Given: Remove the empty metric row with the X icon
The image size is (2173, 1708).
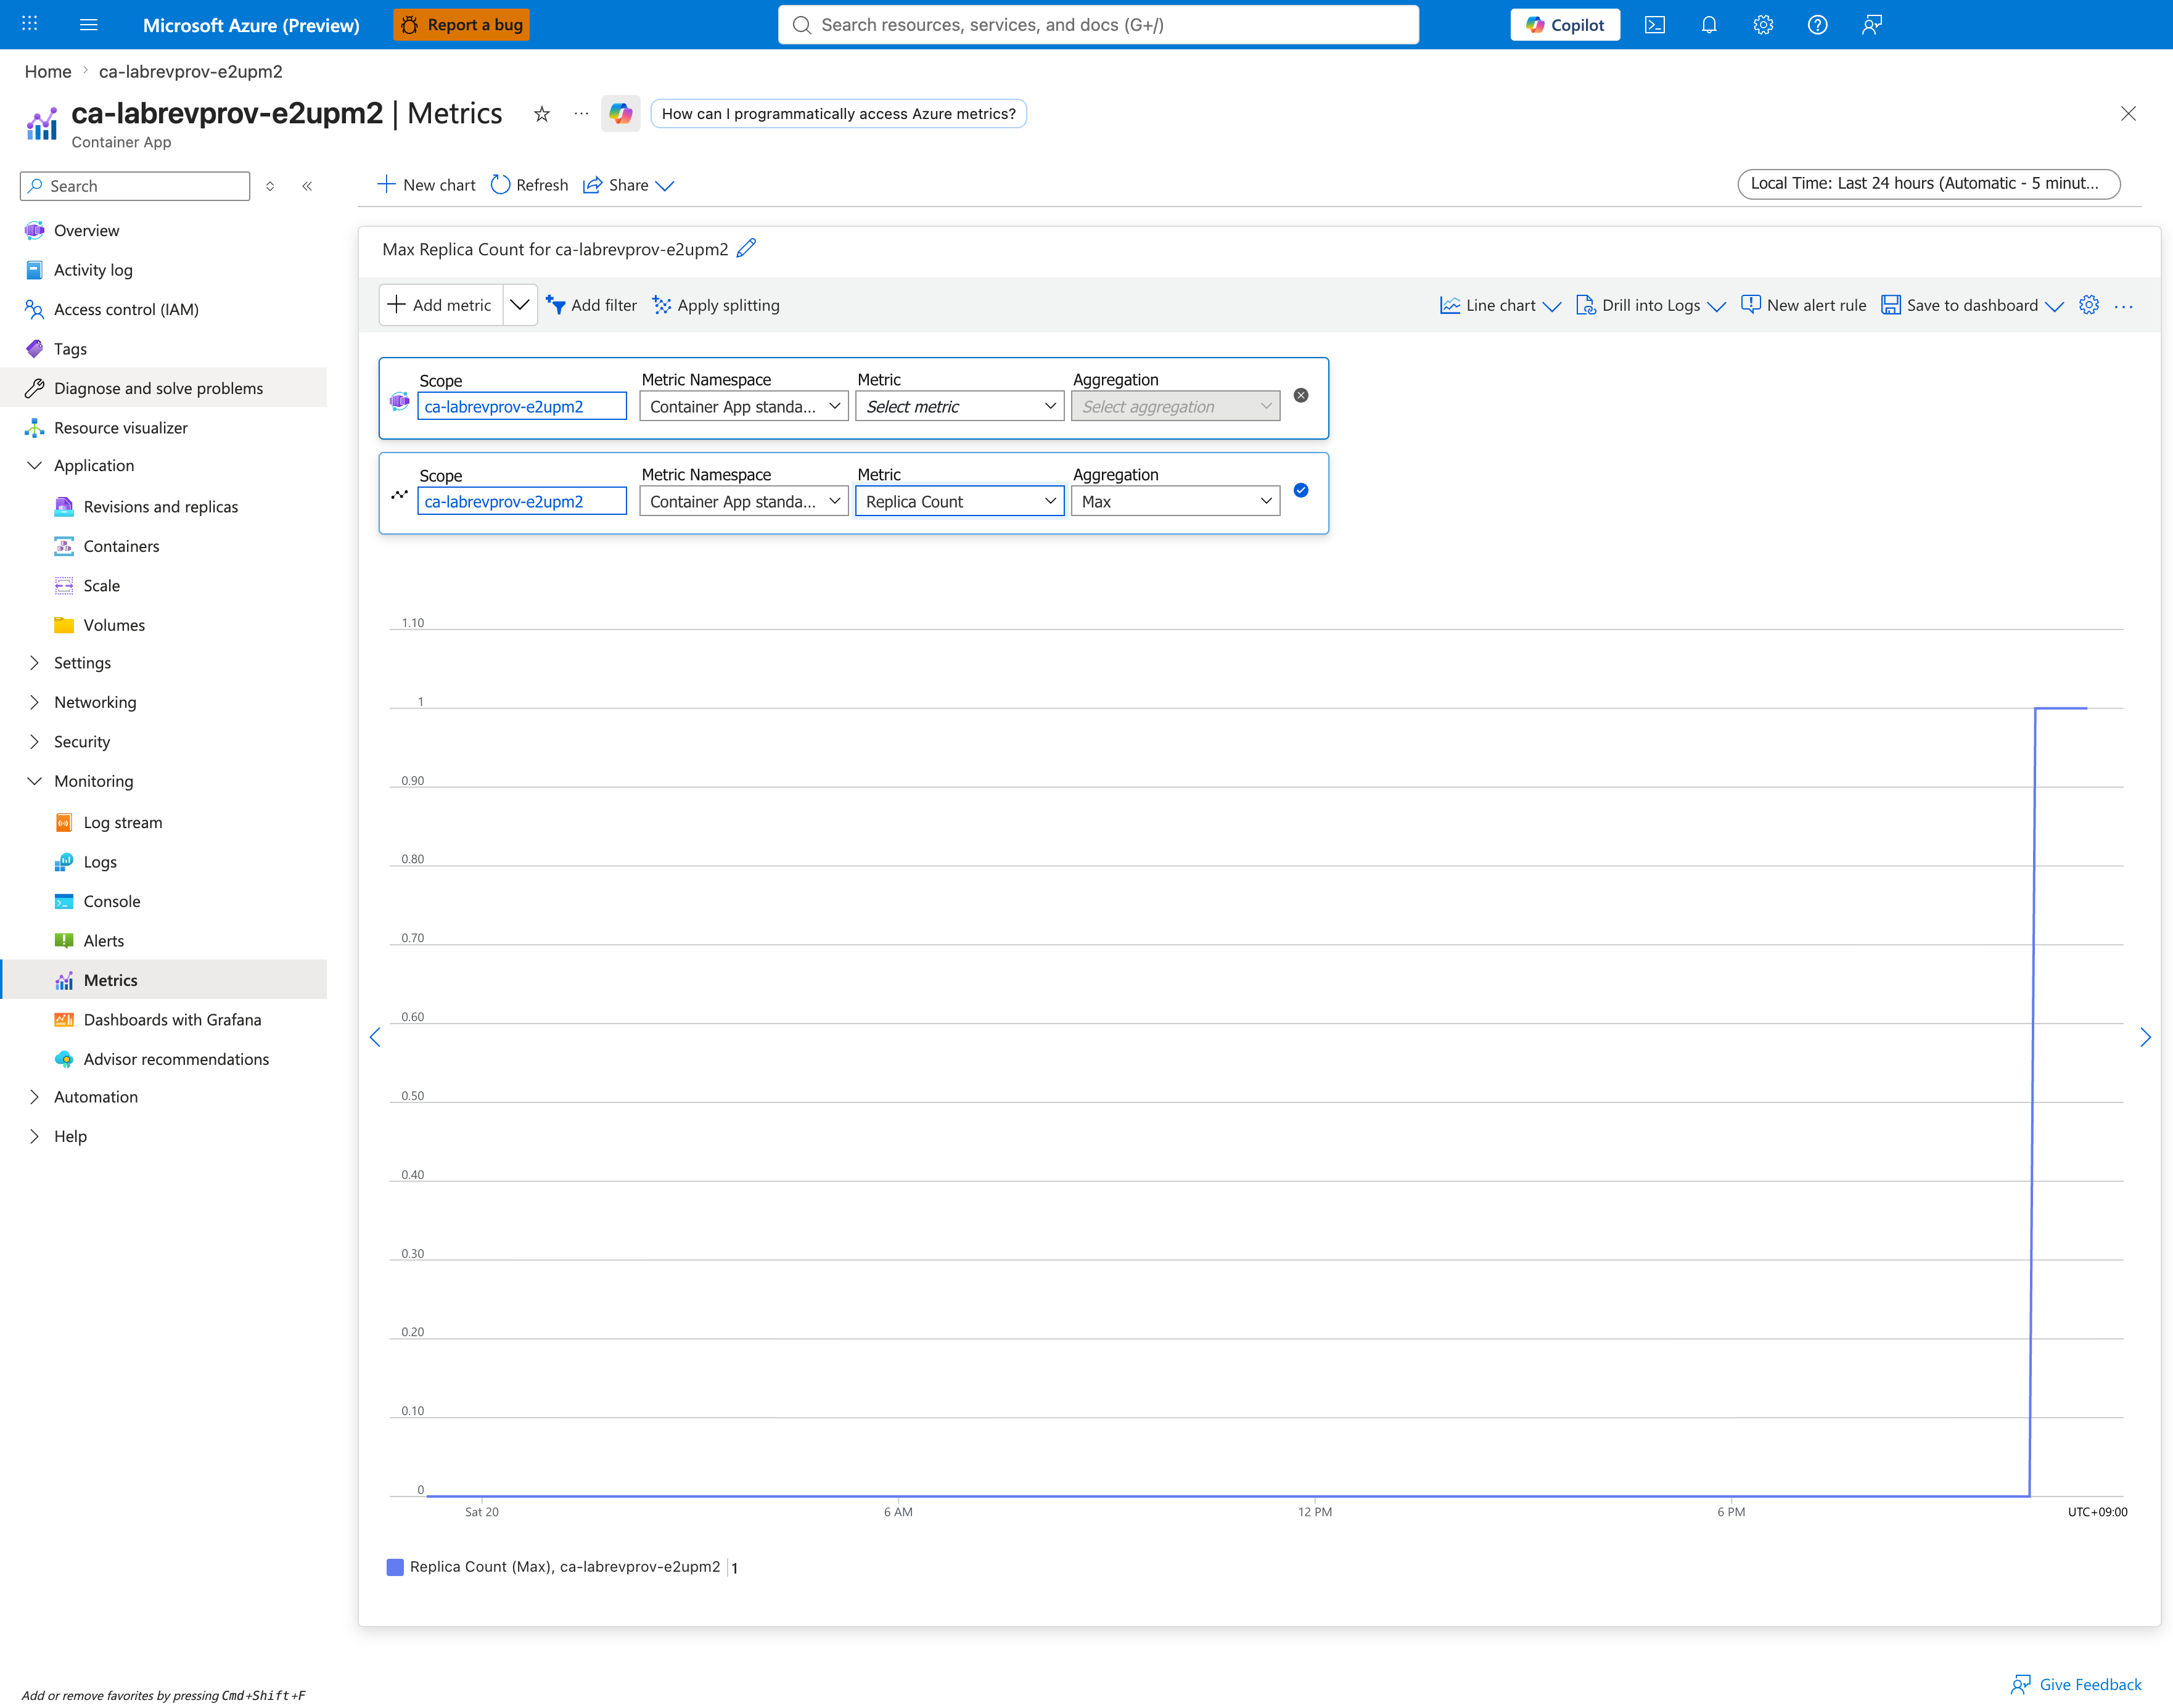Looking at the screenshot, I should (x=1301, y=395).
